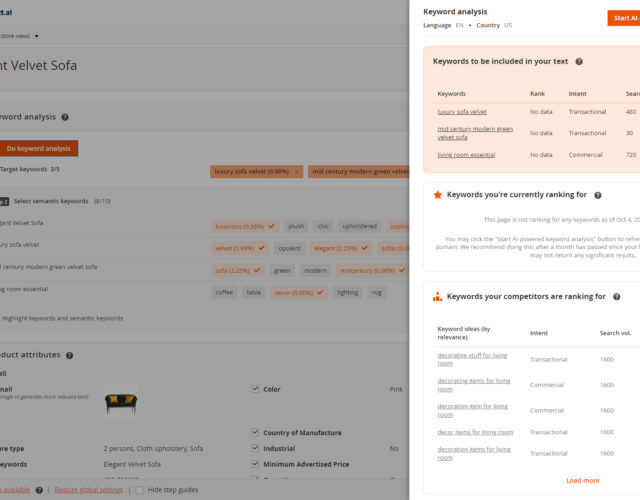Click the orange star icon
Viewport: 640px width, 500px height.
(x=438, y=195)
